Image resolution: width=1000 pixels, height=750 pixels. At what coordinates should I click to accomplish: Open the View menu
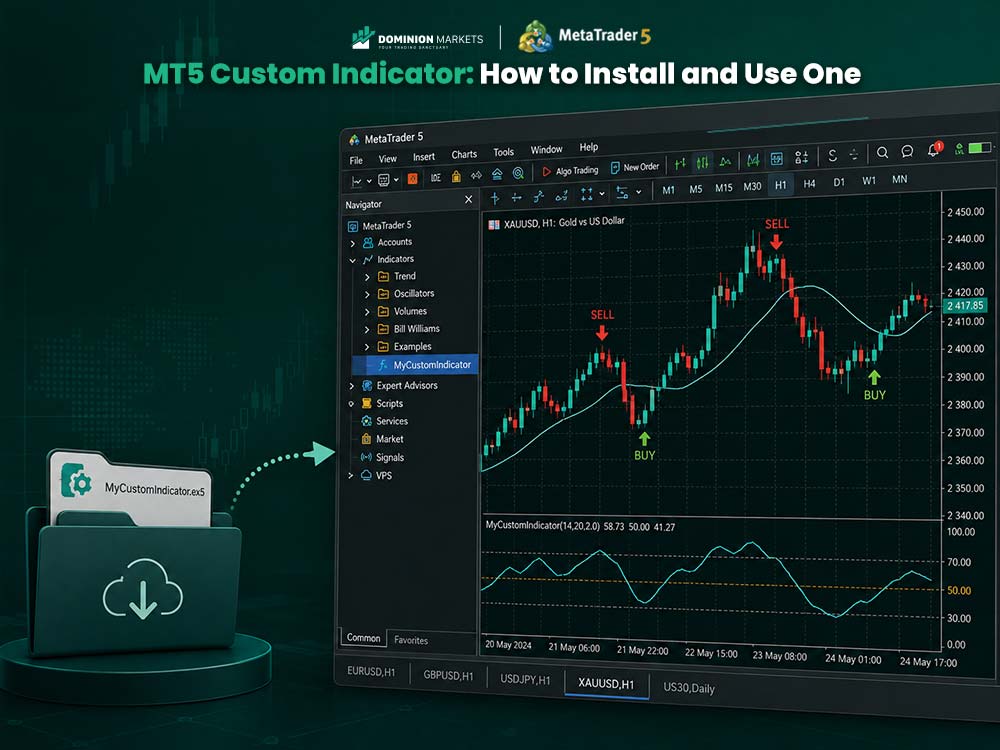tap(387, 158)
